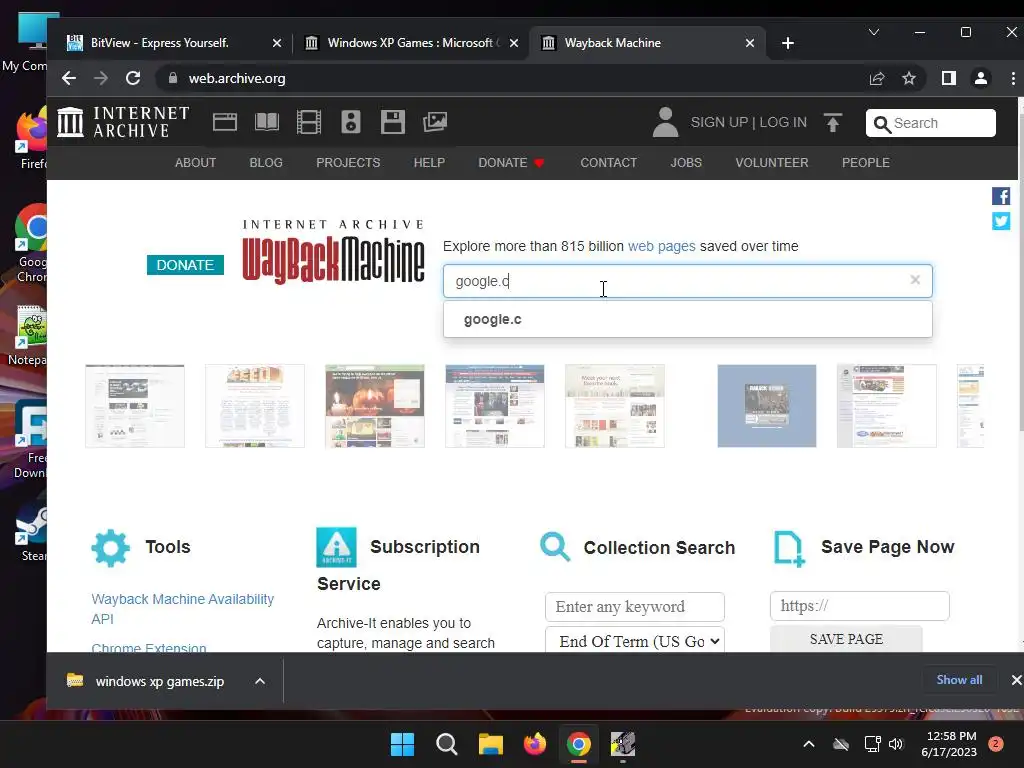Click LOG IN link
1024x768 pixels.
pyautogui.click(x=783, y=123)
